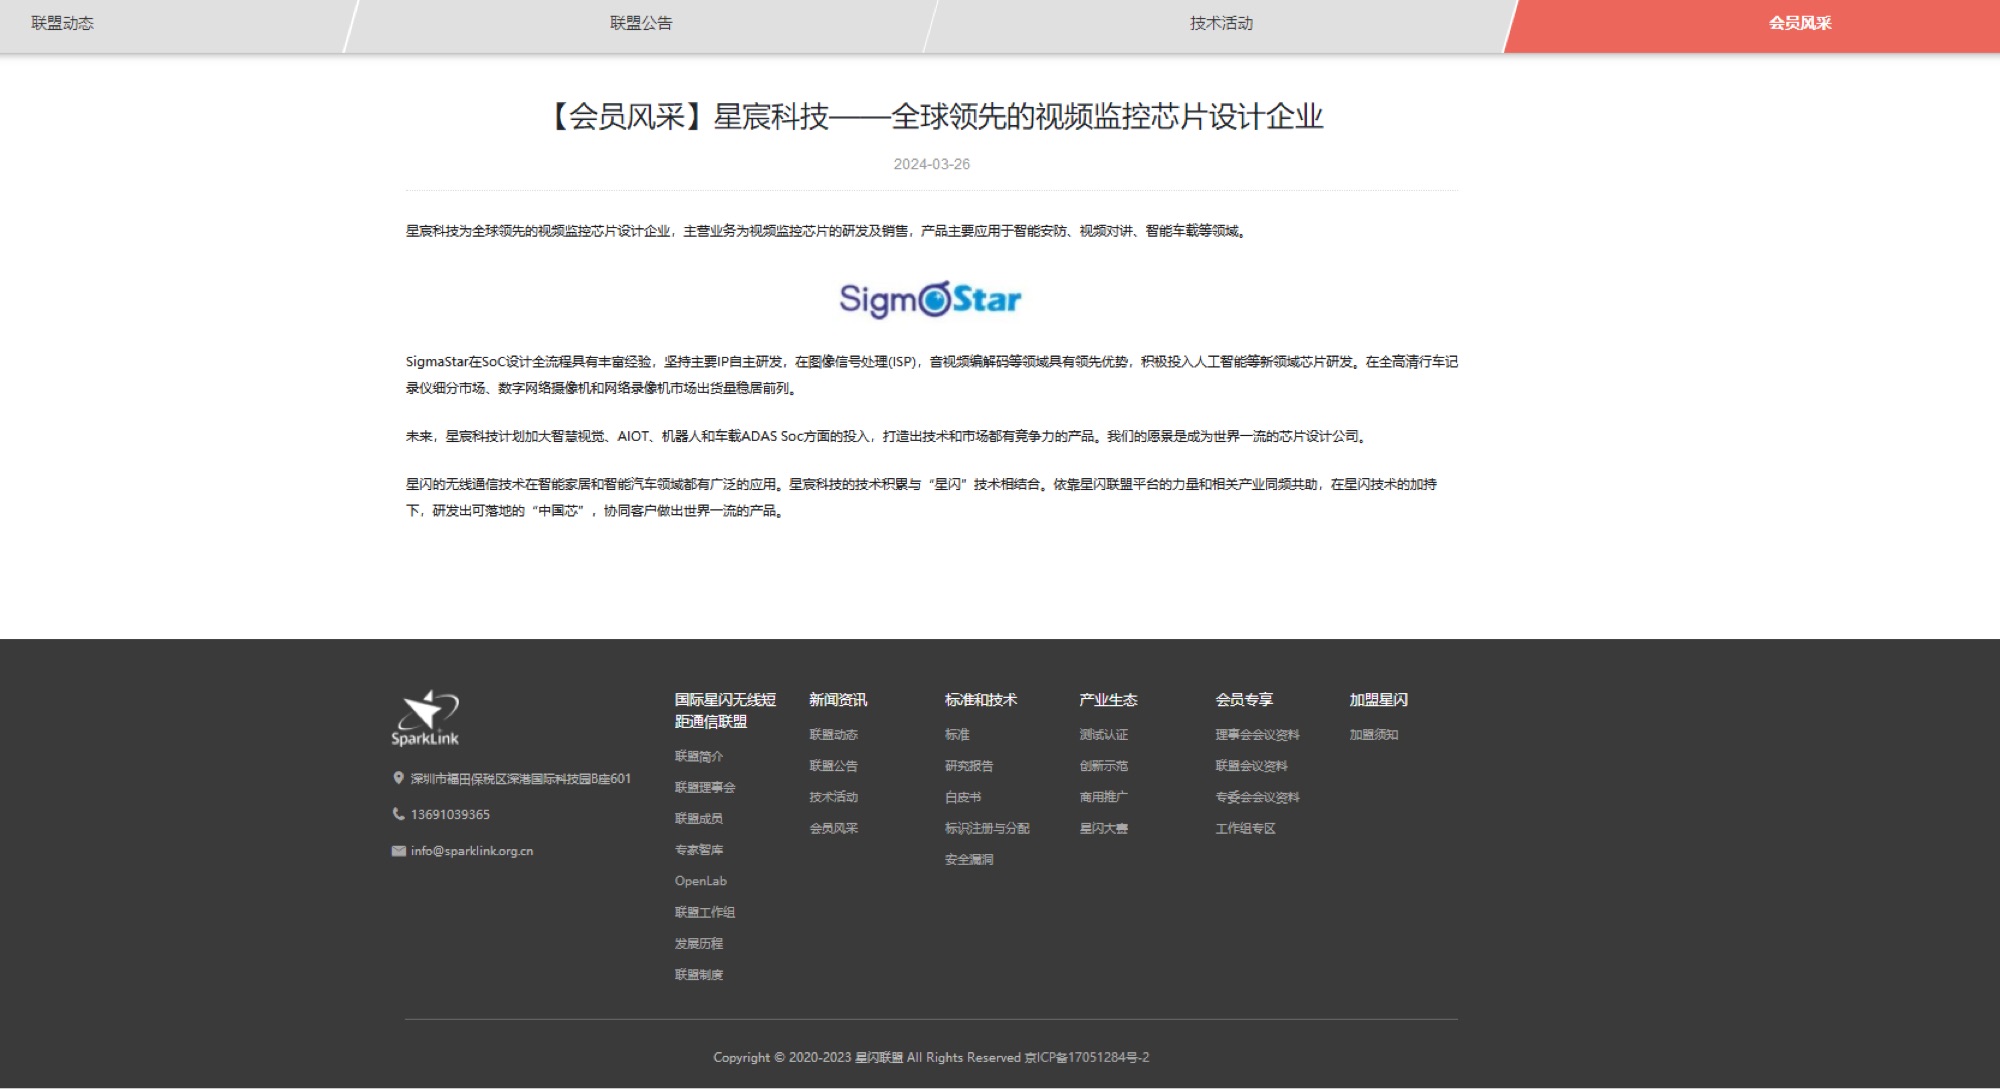Click the article title 星宸科技 heading

(x=934, y=117)
